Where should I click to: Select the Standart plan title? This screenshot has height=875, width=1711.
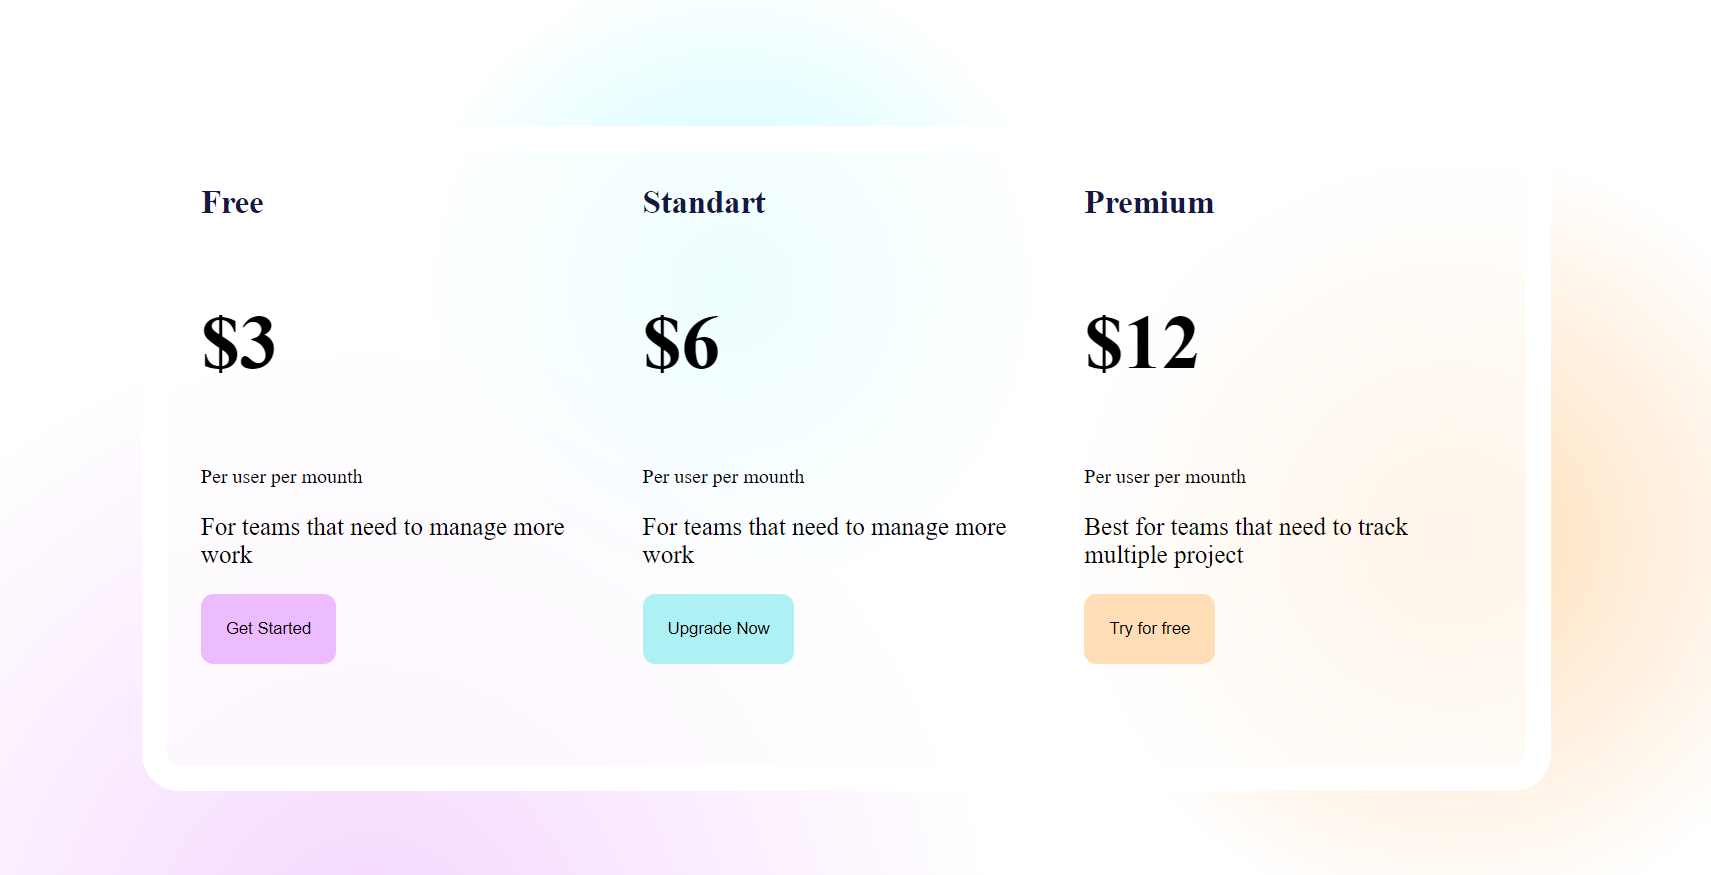tap(703, 203)
